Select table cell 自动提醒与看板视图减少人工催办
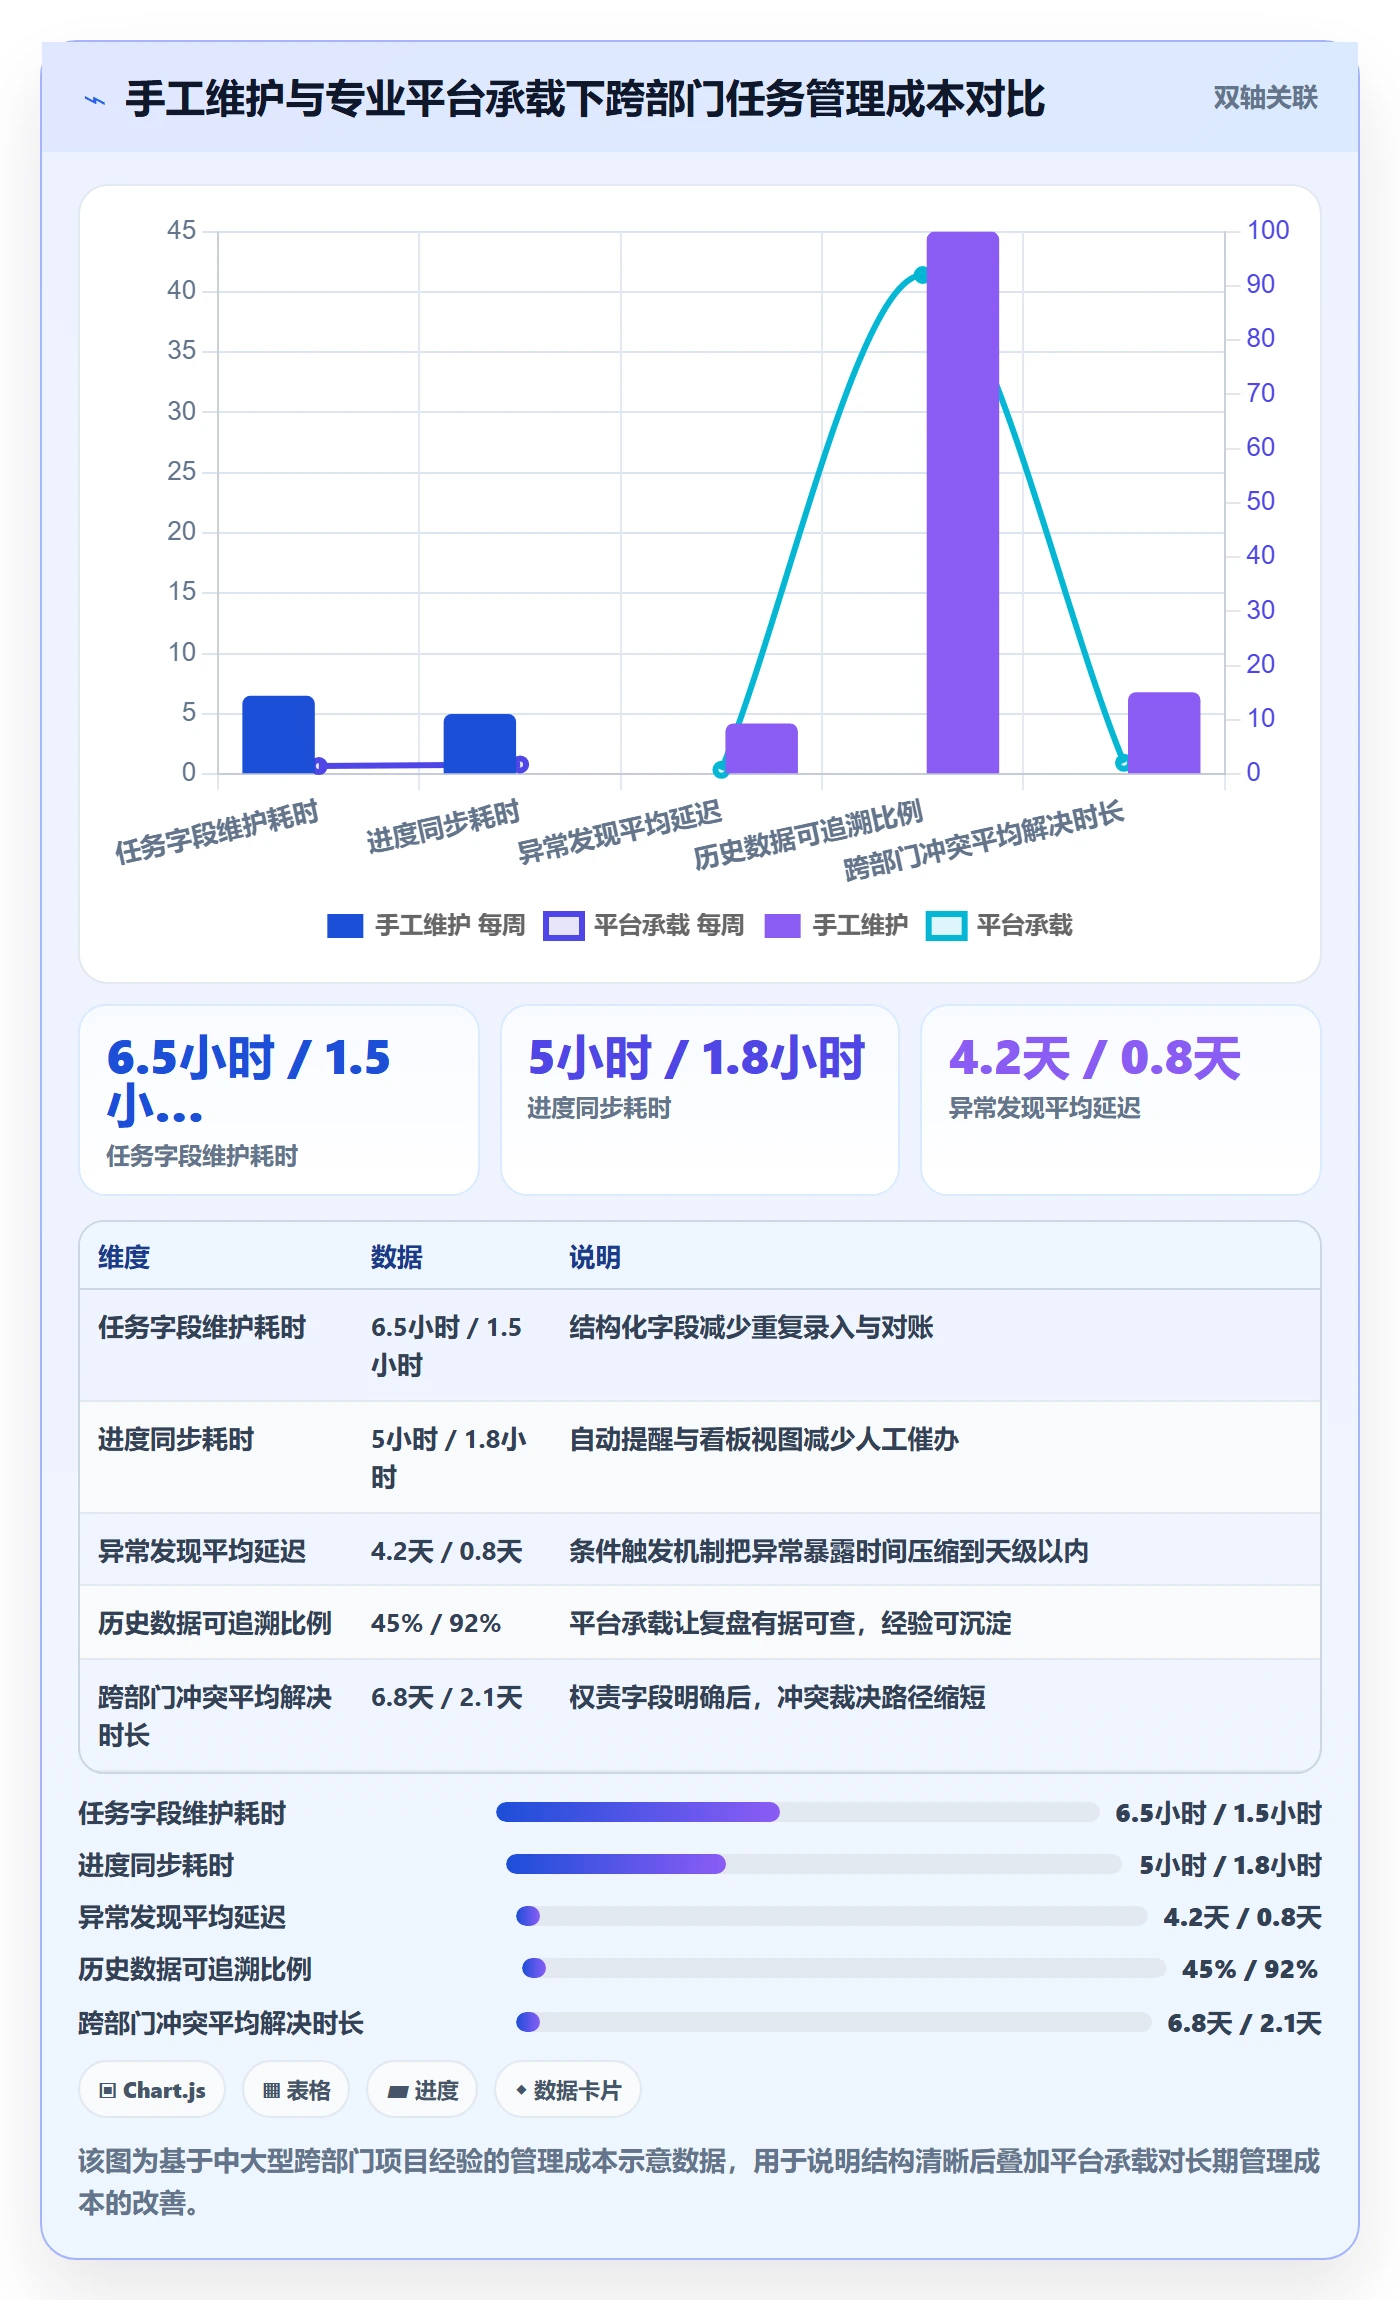Image resolution: width=1400 pixels, height=2300 pixels. tap(764, 1439)
